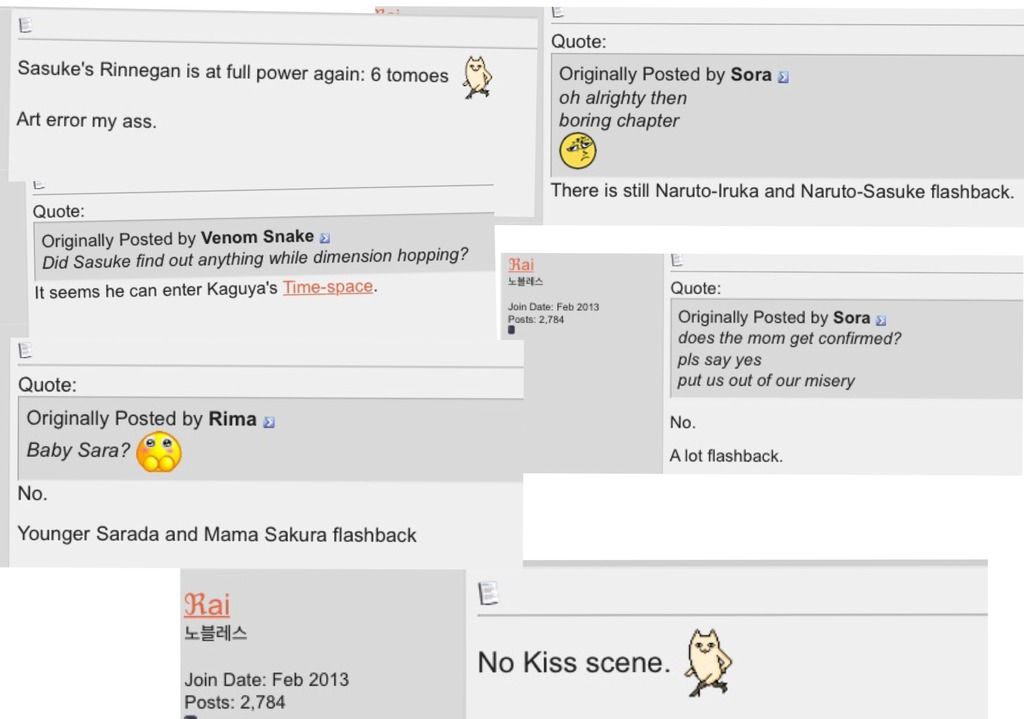
Task: Click the quoted username Rima
Action: pyautogui.click(x=232, y=419)
